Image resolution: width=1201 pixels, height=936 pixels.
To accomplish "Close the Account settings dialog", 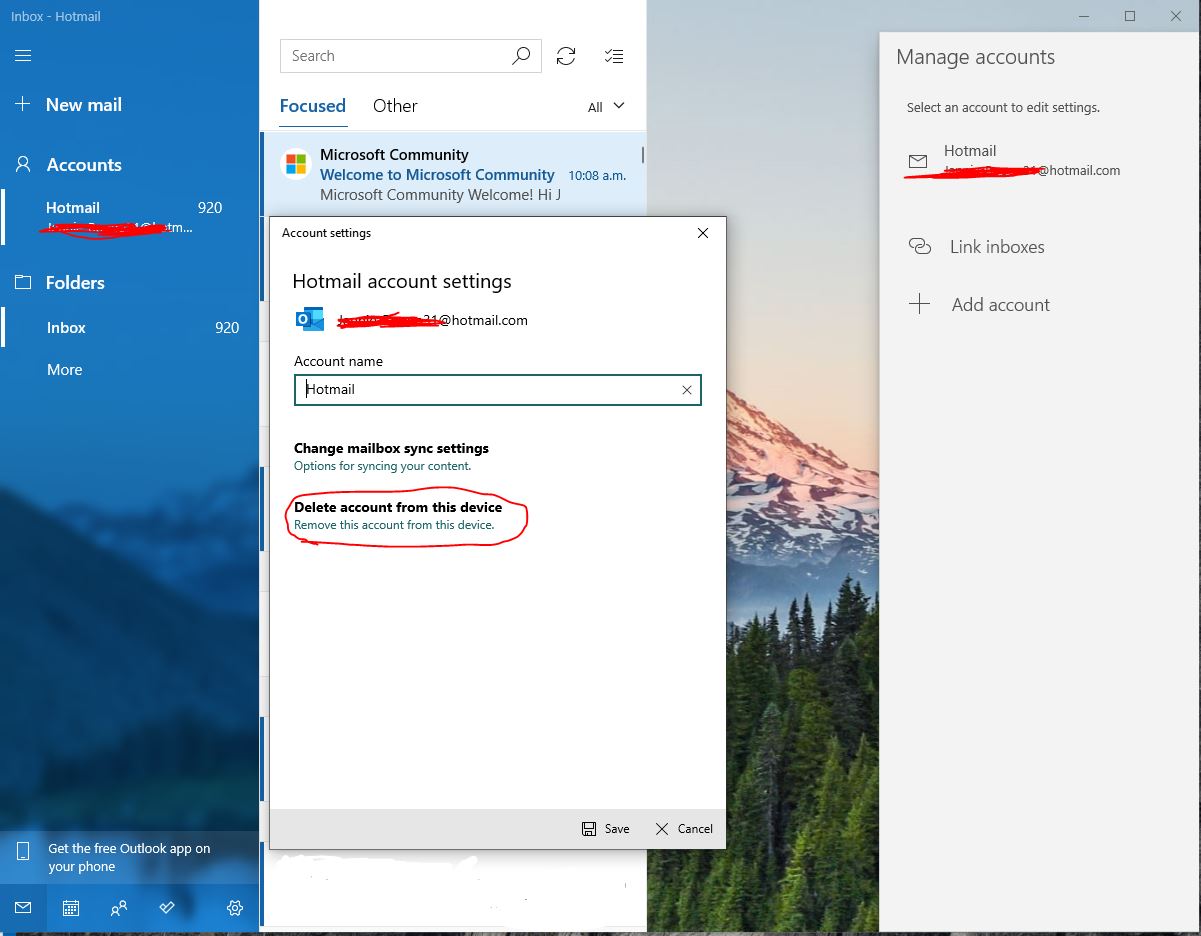I will coord(703,233).
